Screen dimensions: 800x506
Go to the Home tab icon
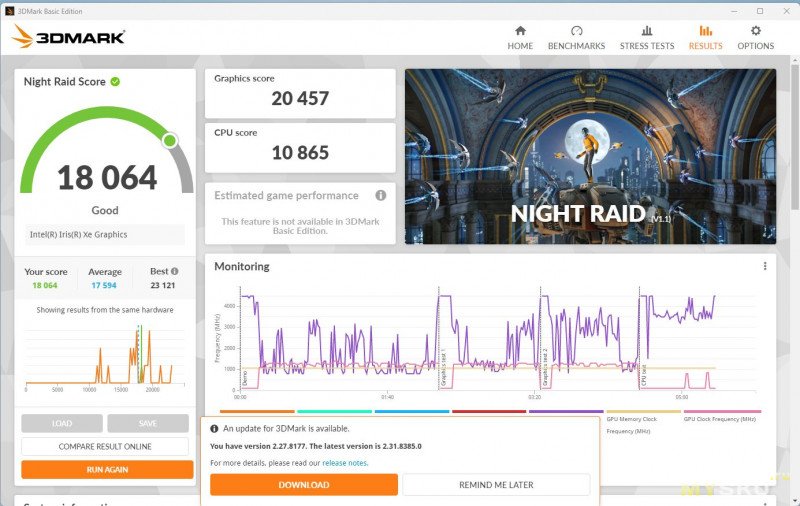(x=520, y=31)
